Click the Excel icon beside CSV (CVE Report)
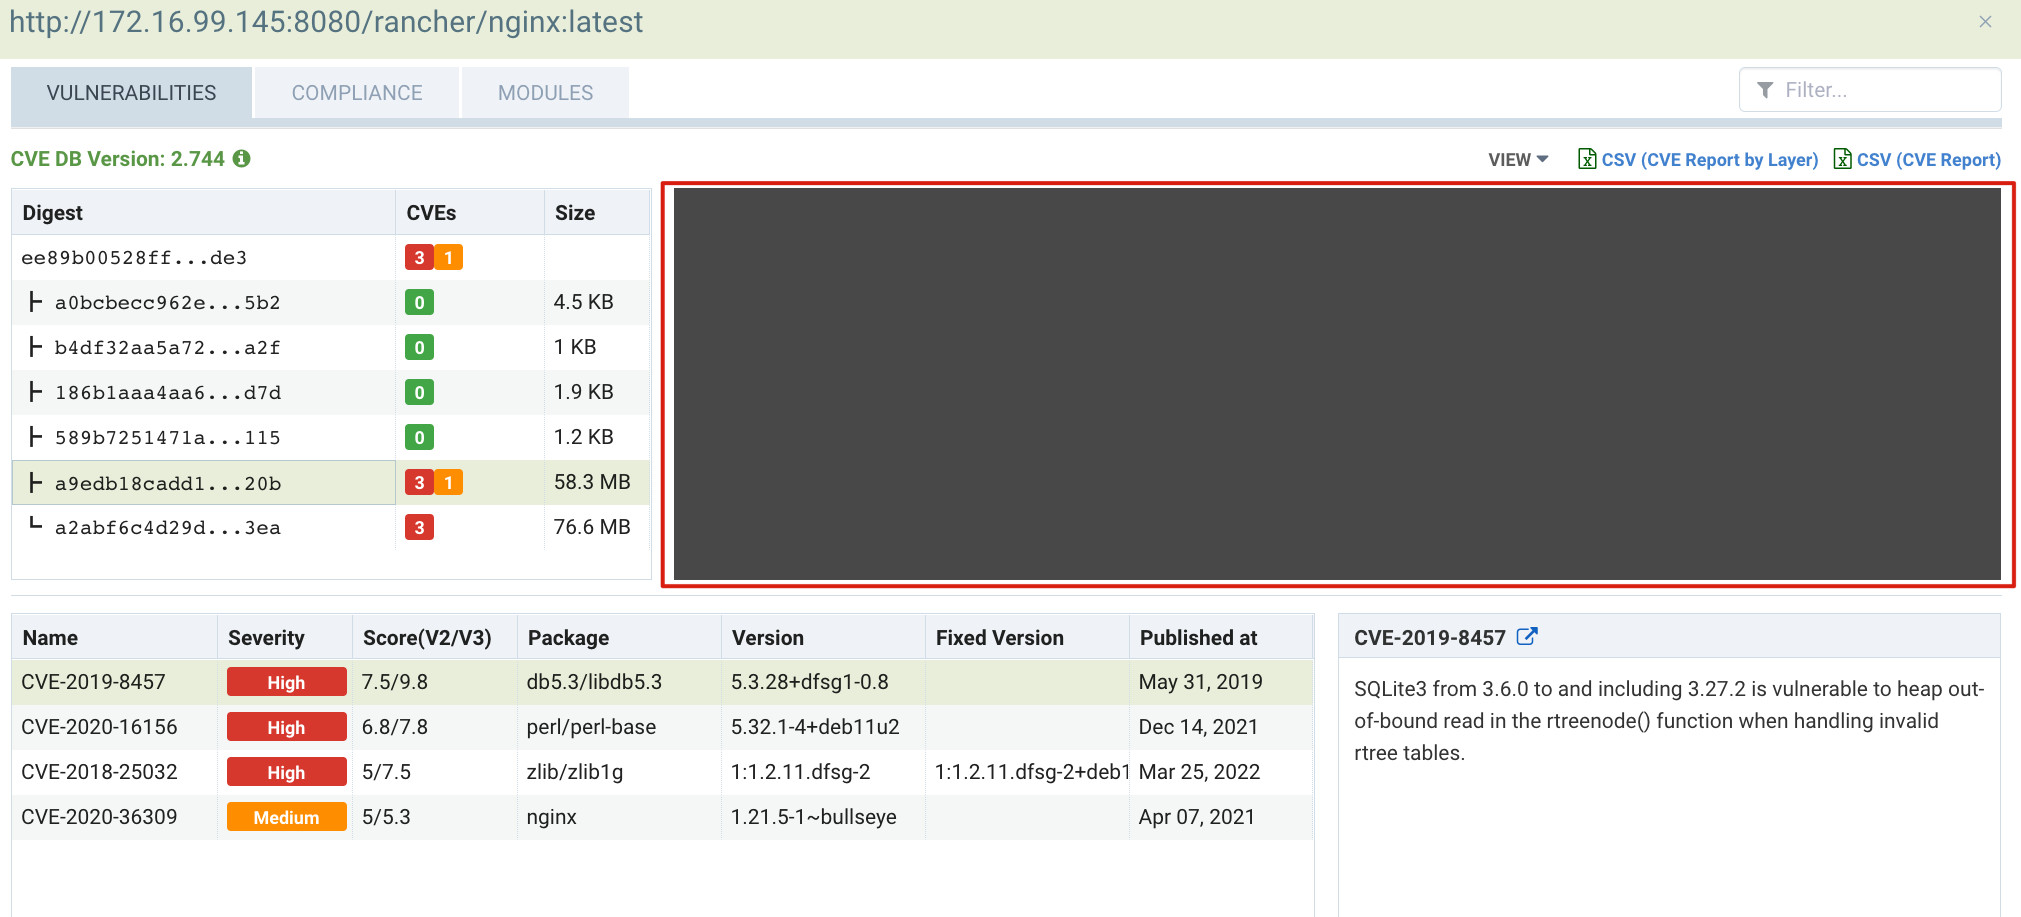2021x917 pixels. click(x=1842, y=159)
